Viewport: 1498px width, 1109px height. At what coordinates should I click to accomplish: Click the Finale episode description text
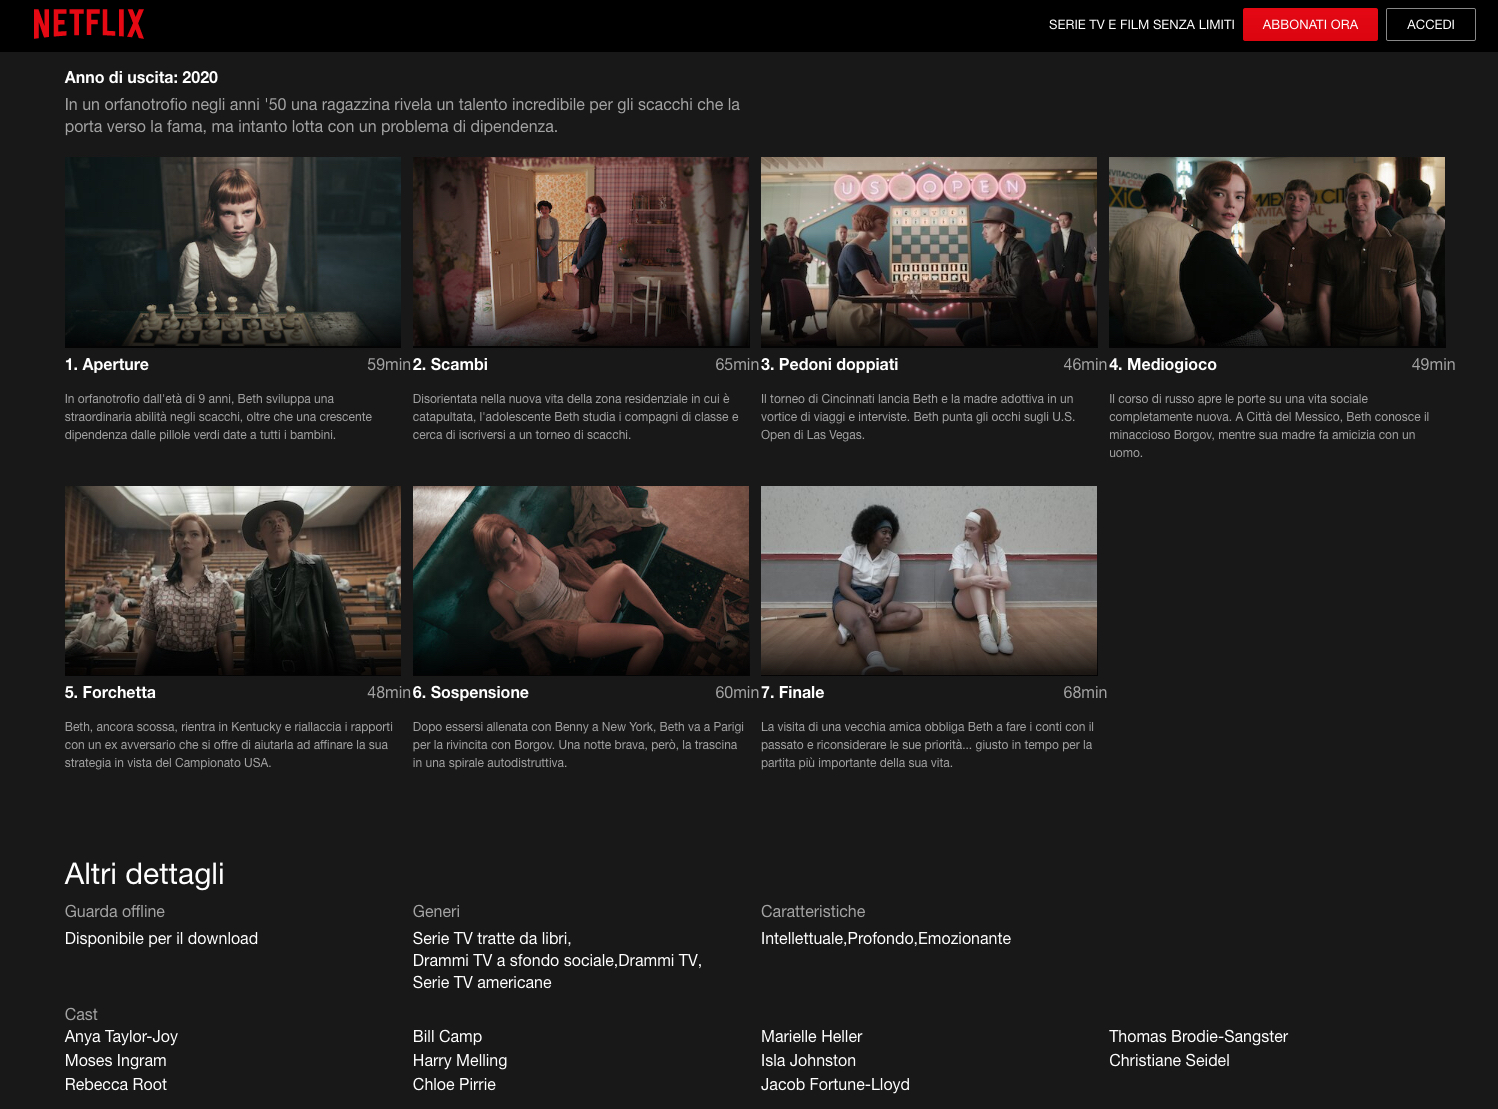coord(927,745)
